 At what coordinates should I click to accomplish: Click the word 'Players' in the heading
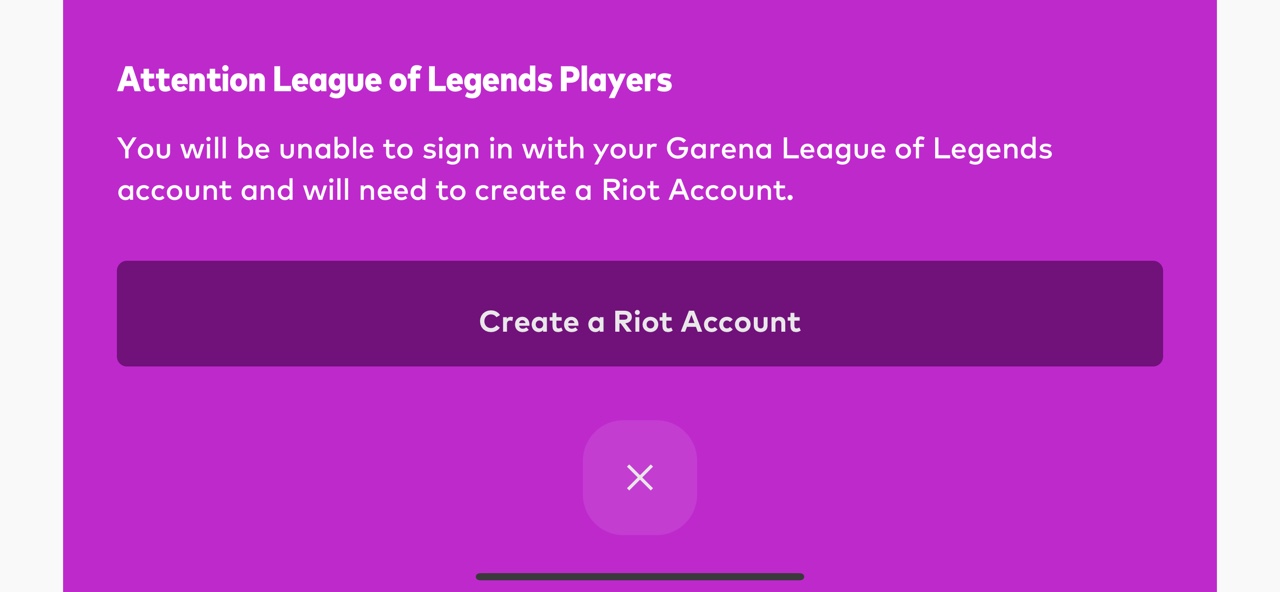615,81
